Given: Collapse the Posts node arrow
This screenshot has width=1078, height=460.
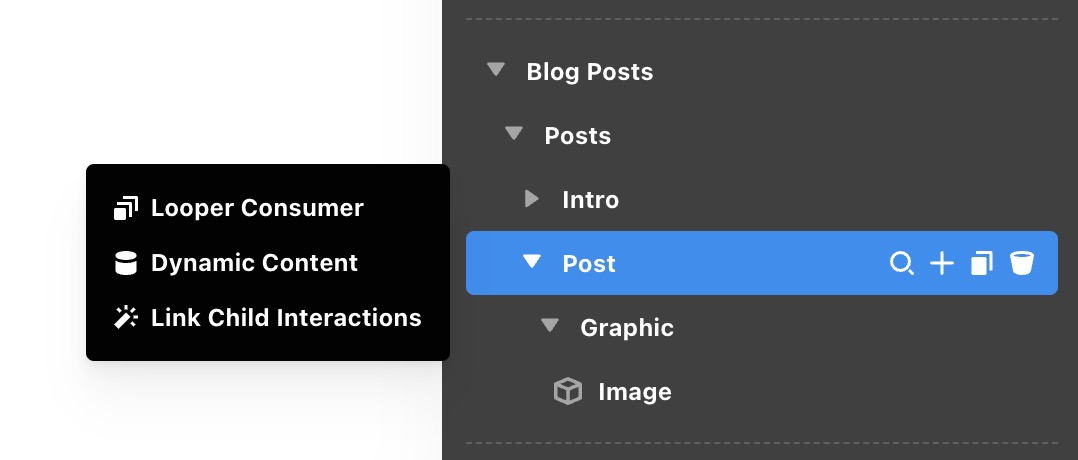Looking at the screenshot, I should [x=514, y=135].
